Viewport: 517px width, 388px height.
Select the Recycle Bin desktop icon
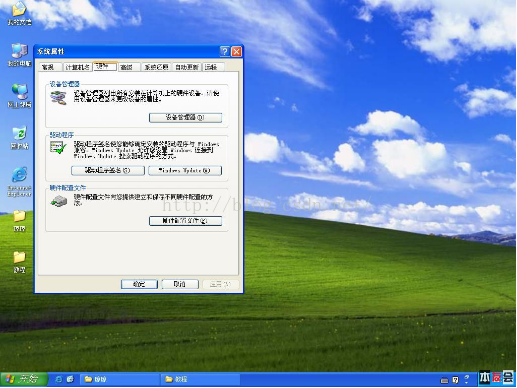point(19,137)
